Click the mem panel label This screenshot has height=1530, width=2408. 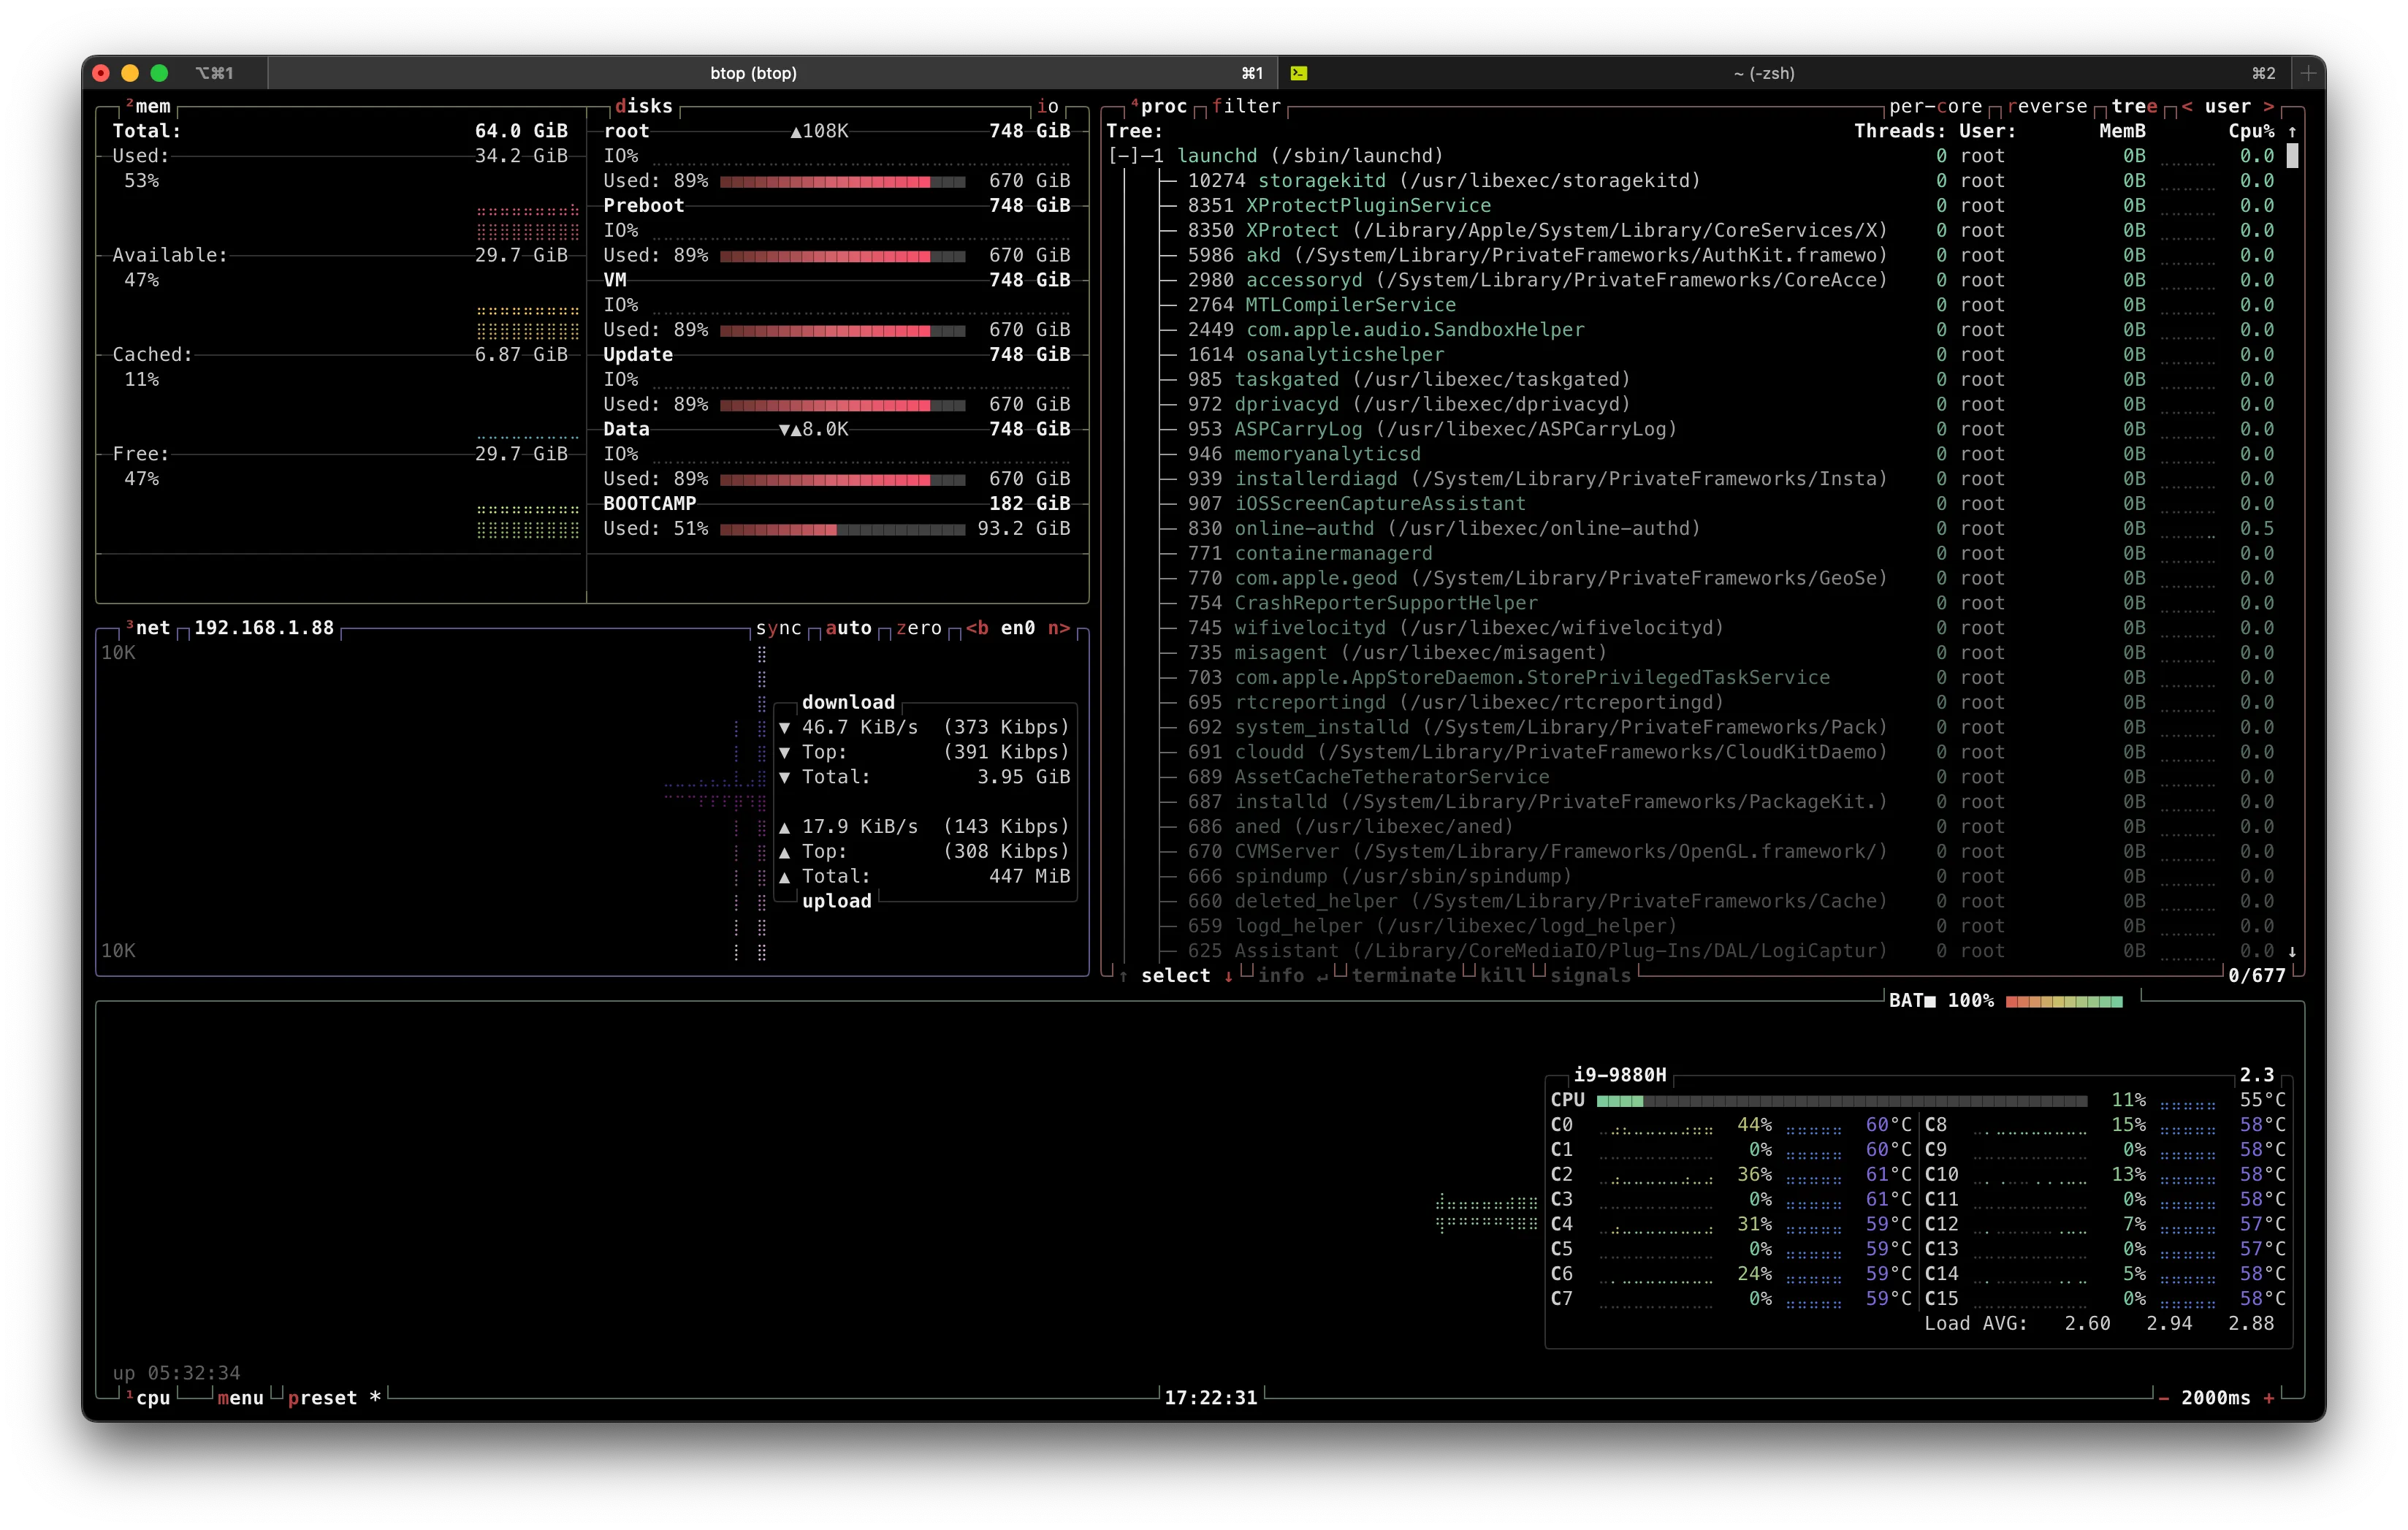coord(153,106)
